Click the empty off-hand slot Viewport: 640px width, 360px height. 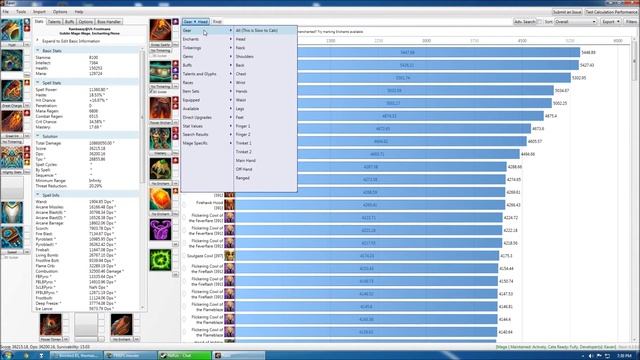[86, 324]
